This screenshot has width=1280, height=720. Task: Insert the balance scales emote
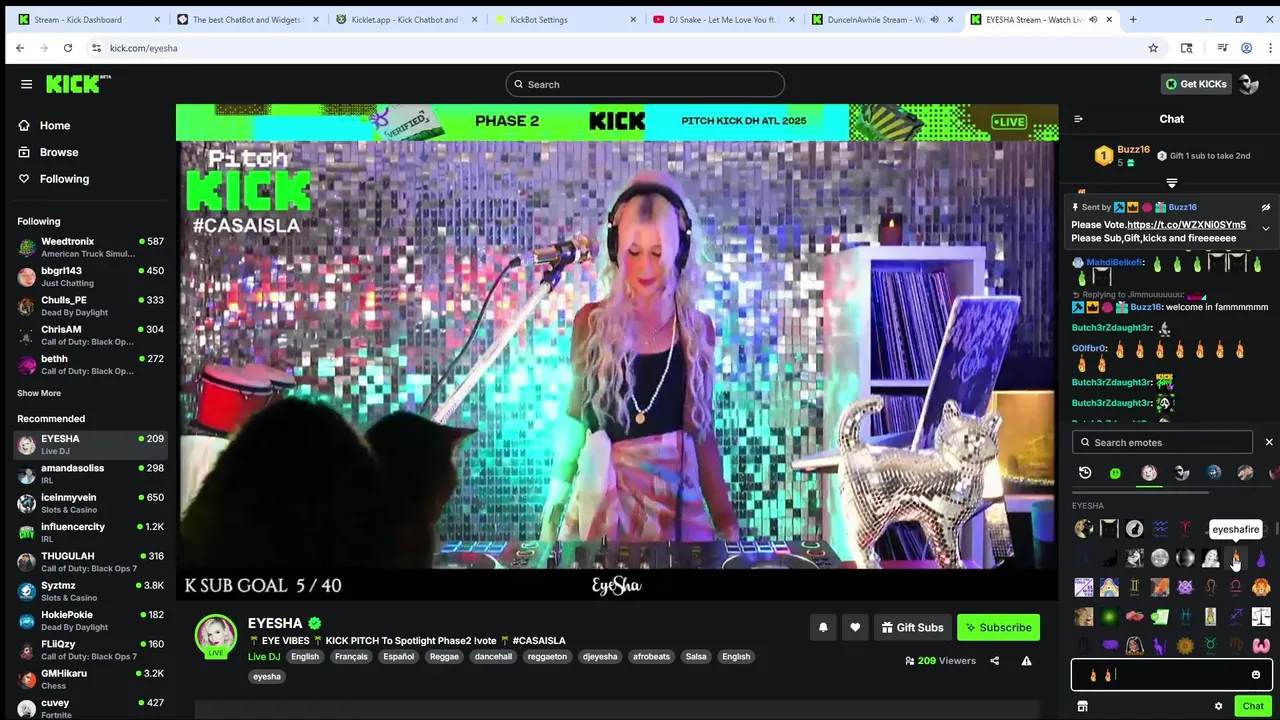(1261, 616)
